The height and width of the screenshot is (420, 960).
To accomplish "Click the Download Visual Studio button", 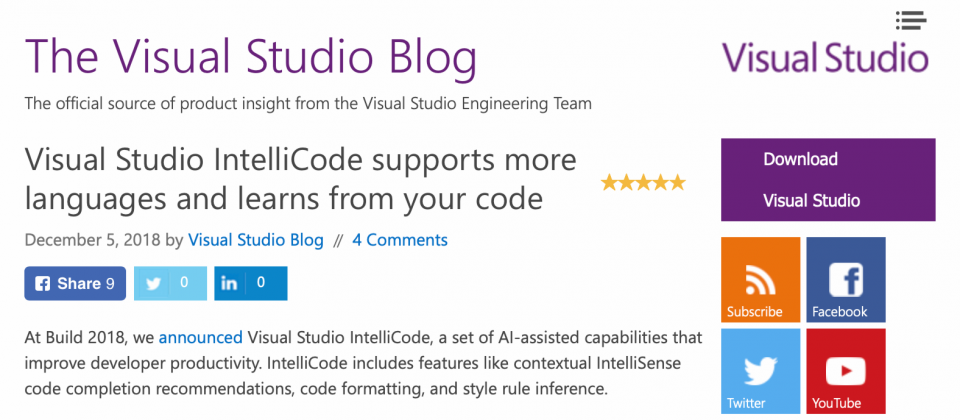I will click(x=828, y=180).
